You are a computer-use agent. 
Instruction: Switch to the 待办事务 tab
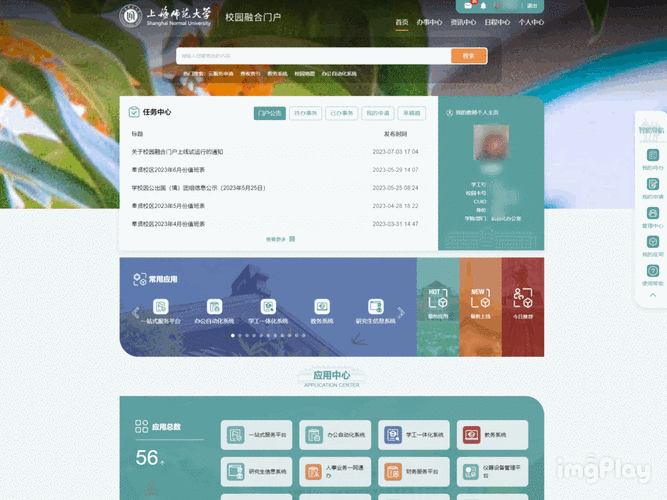[x=305, y=113]
